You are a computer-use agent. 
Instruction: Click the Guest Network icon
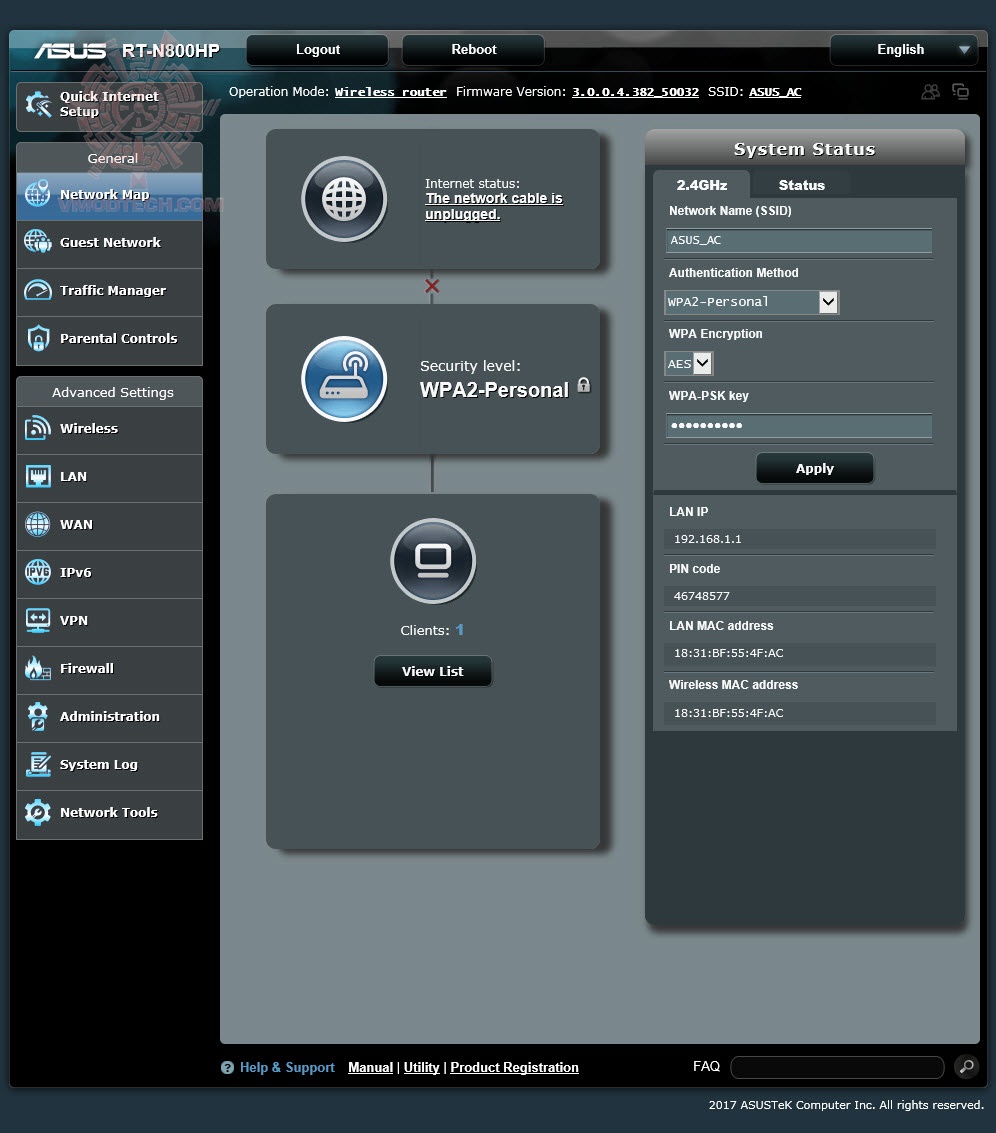[38, 241]
